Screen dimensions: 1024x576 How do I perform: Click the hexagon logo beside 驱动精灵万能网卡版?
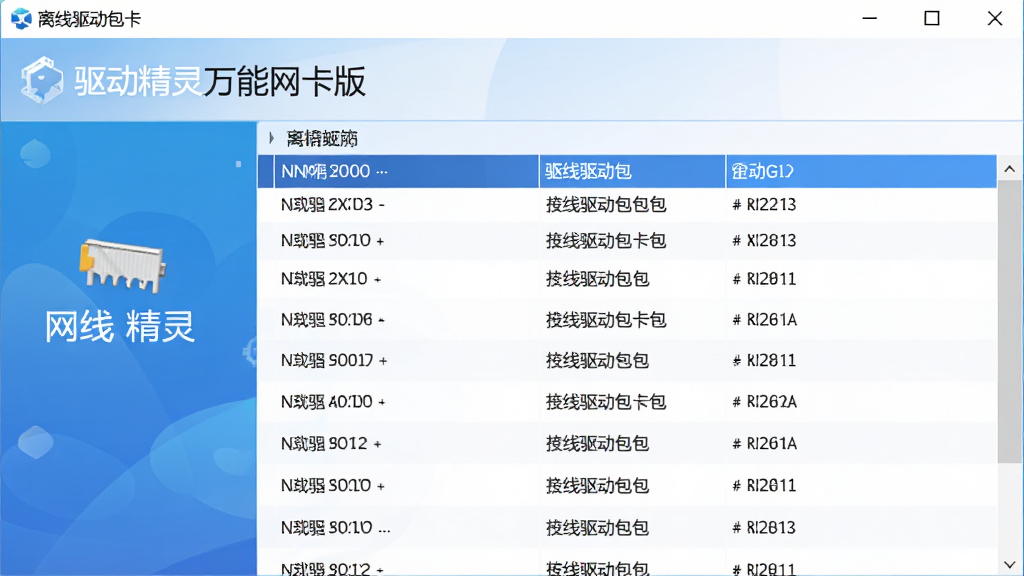pyautogui.click(x=42, y=80)
